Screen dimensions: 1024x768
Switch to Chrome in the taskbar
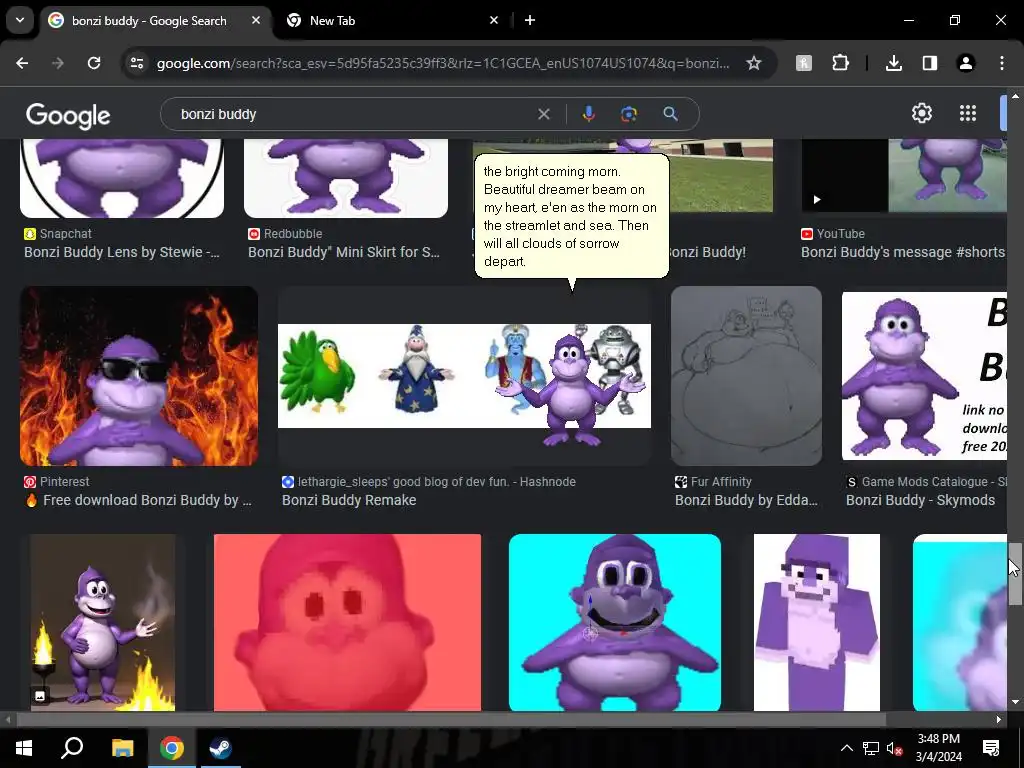172,748
